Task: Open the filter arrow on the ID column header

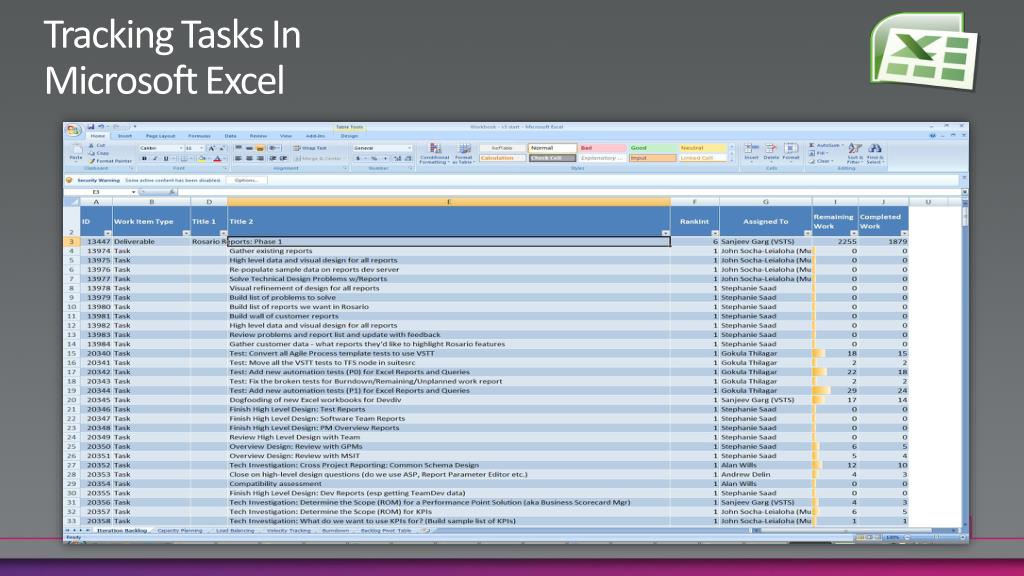Action: click(107, 233)
